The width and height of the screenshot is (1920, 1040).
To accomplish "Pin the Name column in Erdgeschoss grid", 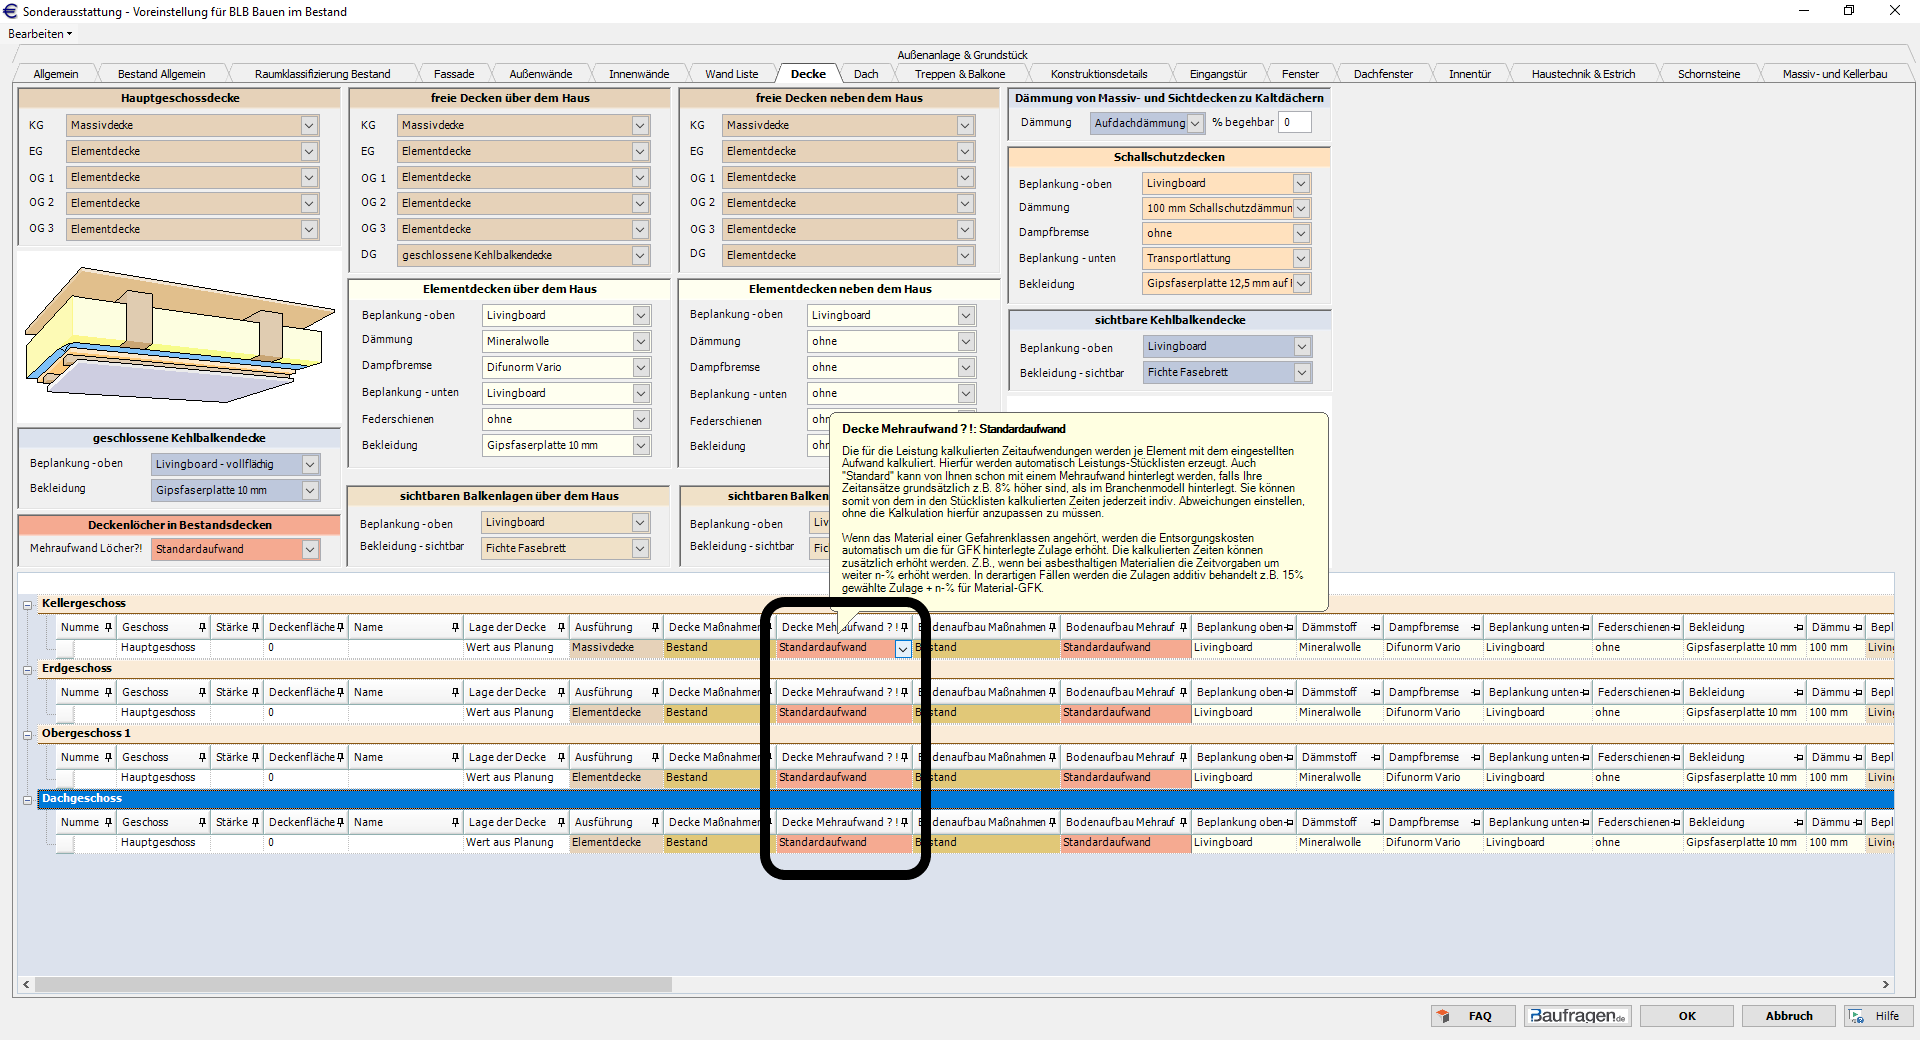I will (455, 693).
